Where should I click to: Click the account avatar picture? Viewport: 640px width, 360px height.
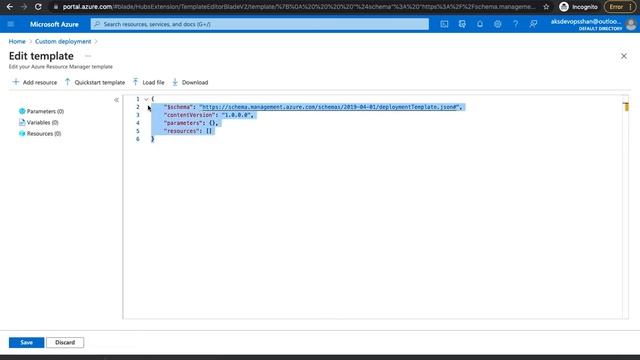[x=631, y=24]
